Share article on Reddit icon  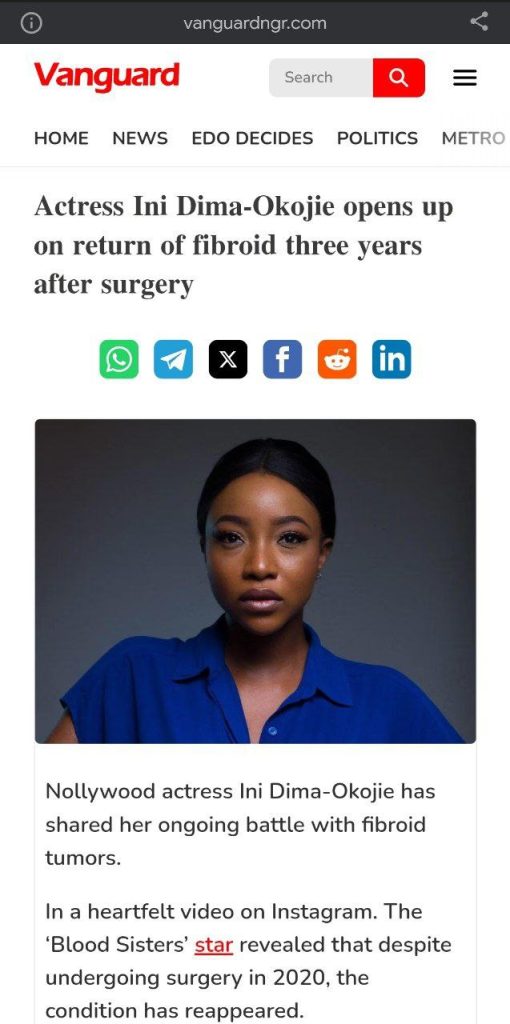(x=337, y=359)
